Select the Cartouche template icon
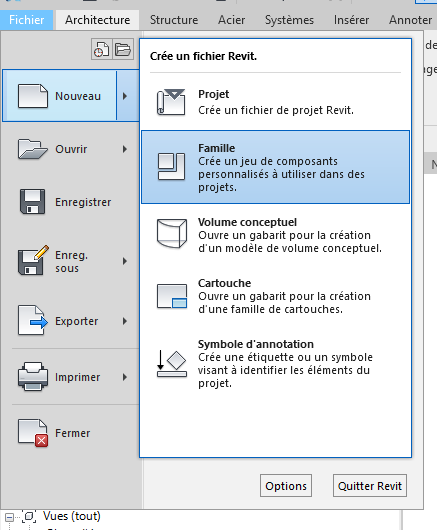437x530 pixels. click(172, 296)
